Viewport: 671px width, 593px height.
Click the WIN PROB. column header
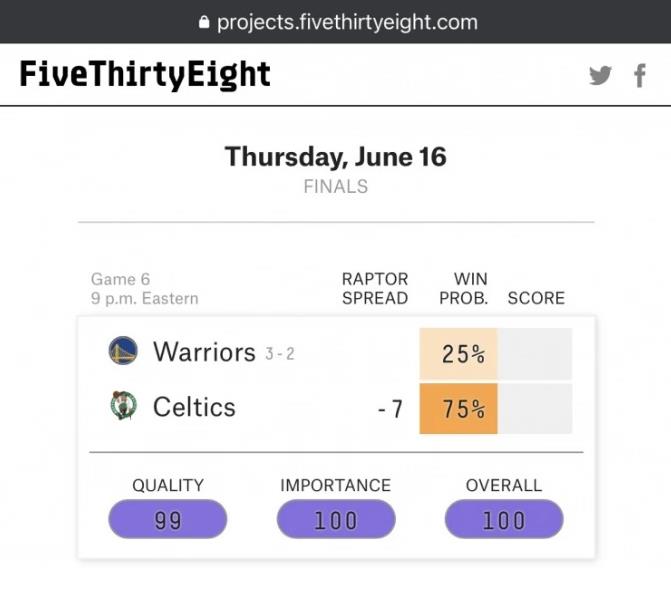tap(463, 289)
